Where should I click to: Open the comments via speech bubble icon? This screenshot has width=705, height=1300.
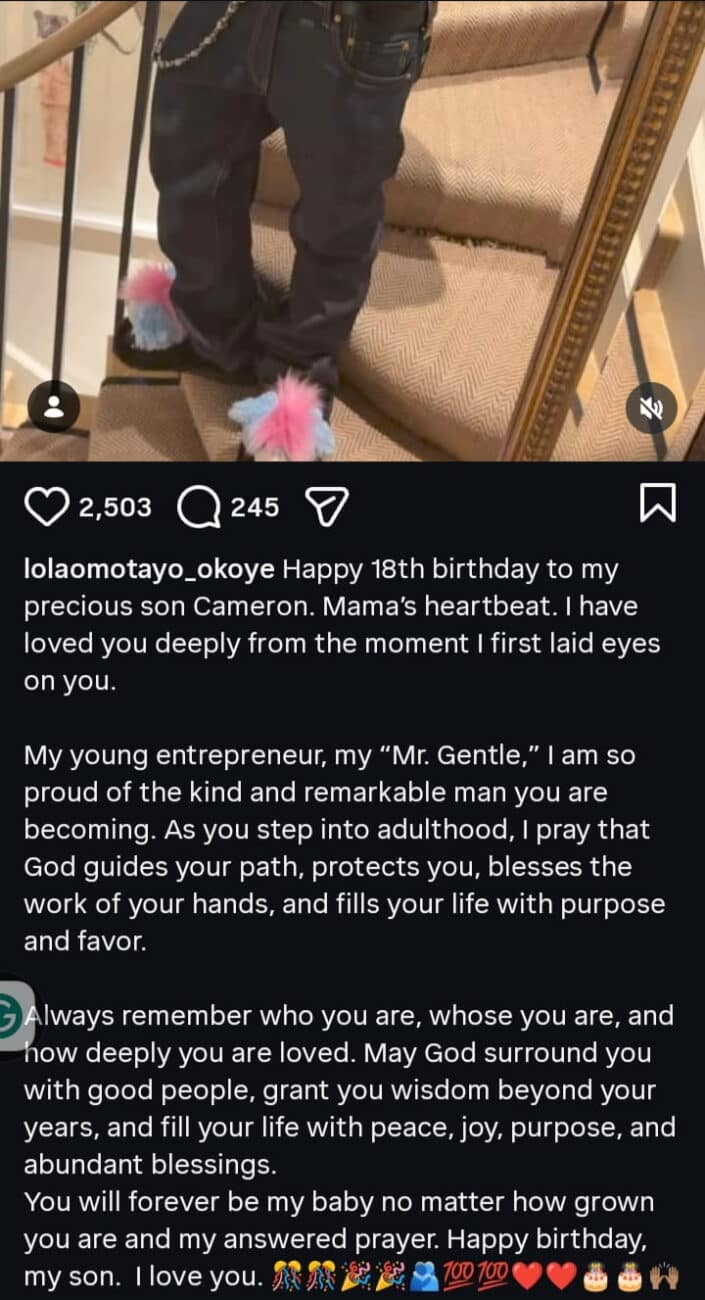[x=198, y=508]
